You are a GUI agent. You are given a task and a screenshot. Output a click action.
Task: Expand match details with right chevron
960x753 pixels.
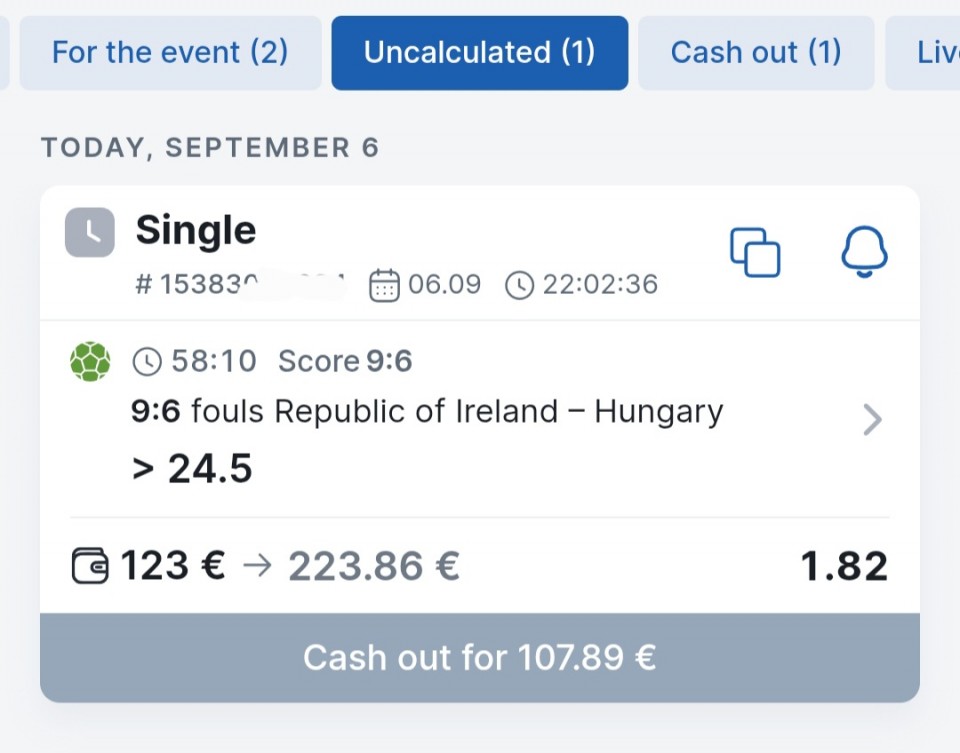tap(872, 419)
